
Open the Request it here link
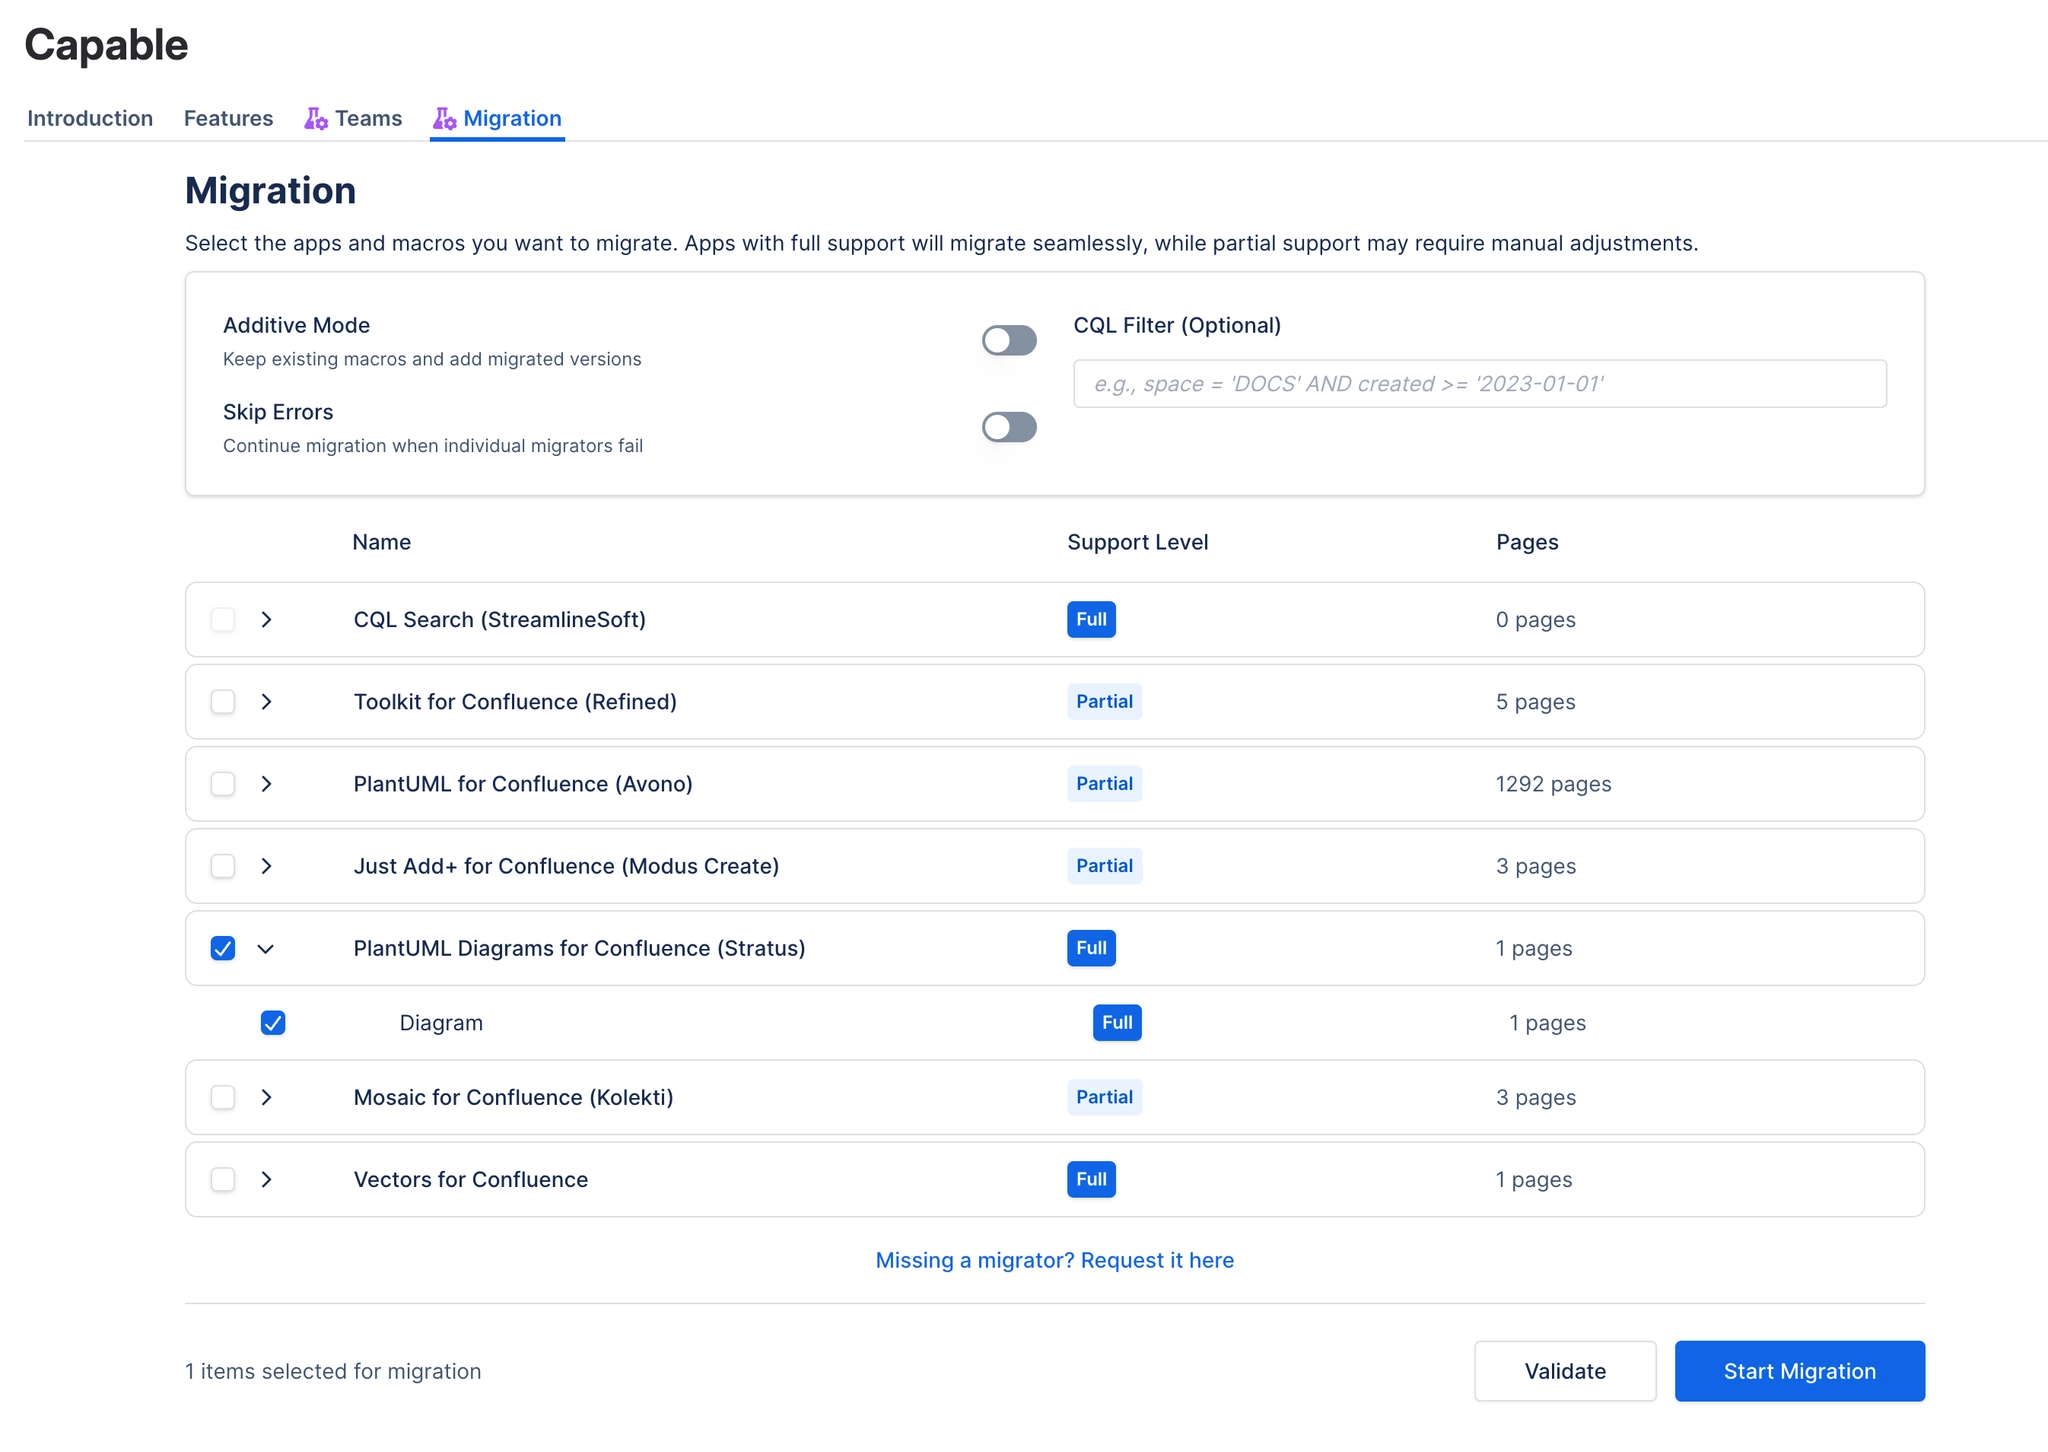point(1157,1260)
